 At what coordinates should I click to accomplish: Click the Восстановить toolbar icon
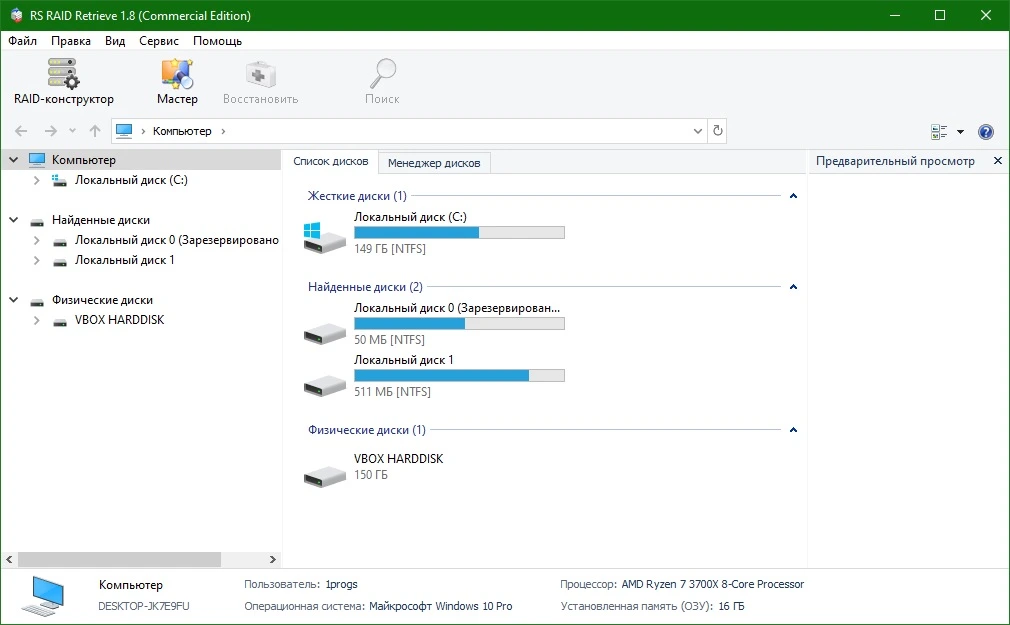[260, 75]
